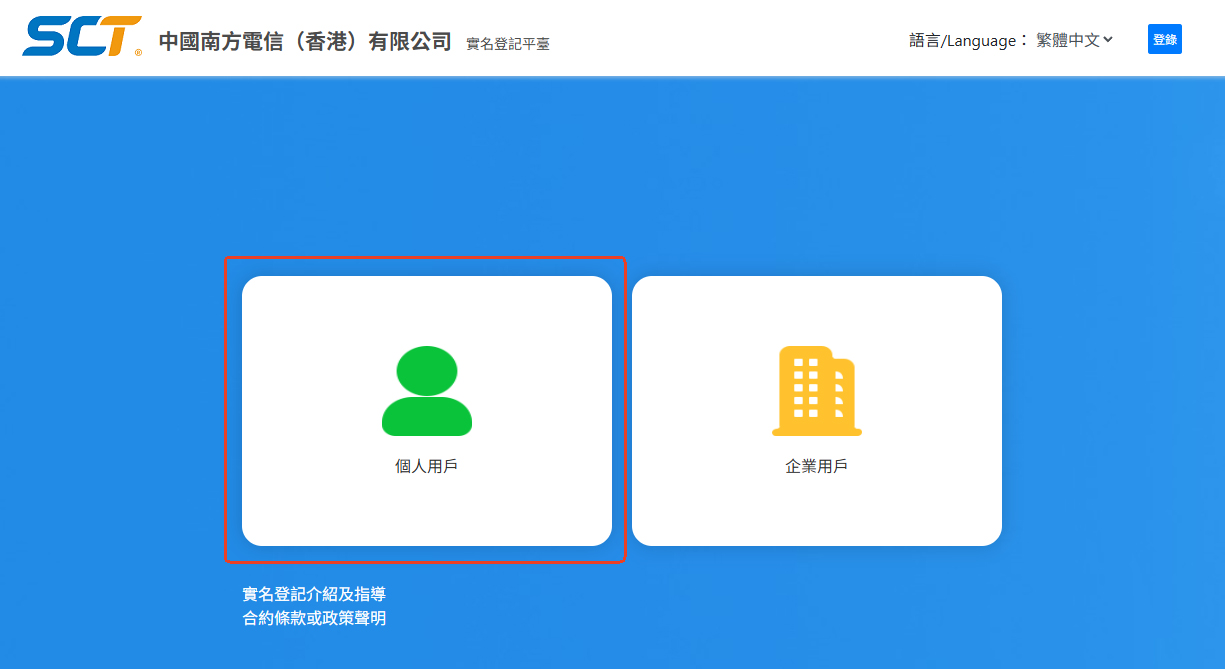Screen dimensions: 1225x669
Task: Click the 企業用戶 text label
Action: point(816,466)
